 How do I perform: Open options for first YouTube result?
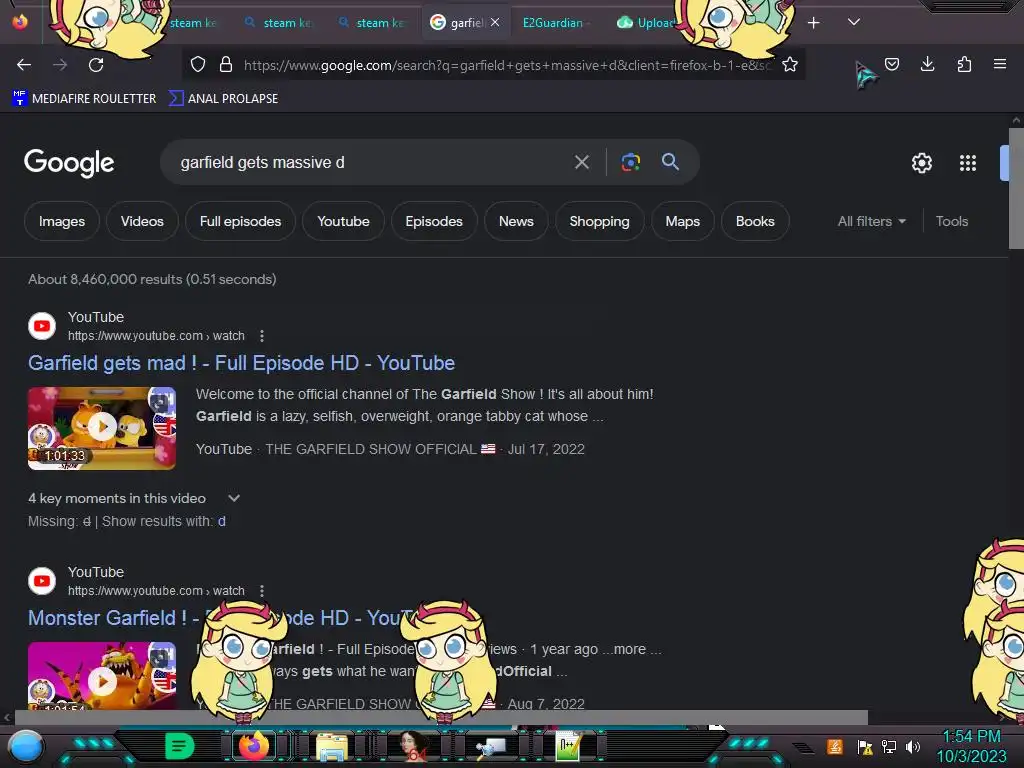[x=262, y=336]
